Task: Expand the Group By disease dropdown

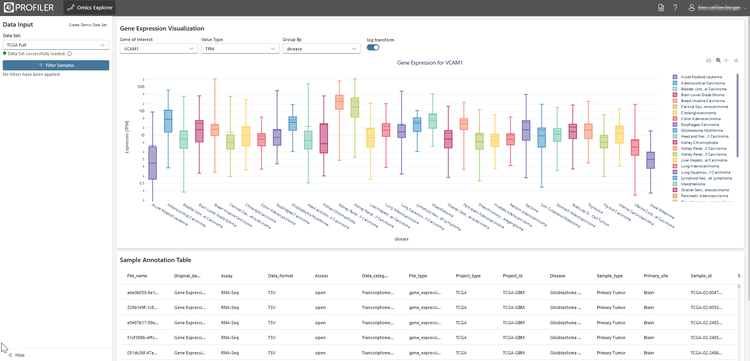Action: tap(321, 48)
